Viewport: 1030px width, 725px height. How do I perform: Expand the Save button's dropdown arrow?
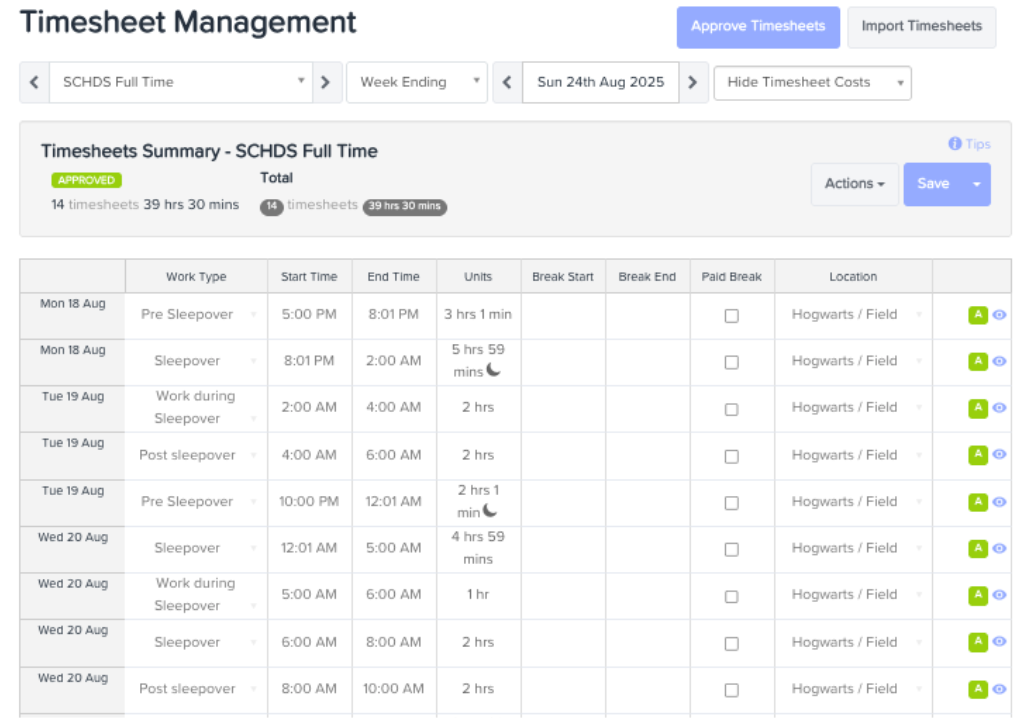[x=977, y=184]
